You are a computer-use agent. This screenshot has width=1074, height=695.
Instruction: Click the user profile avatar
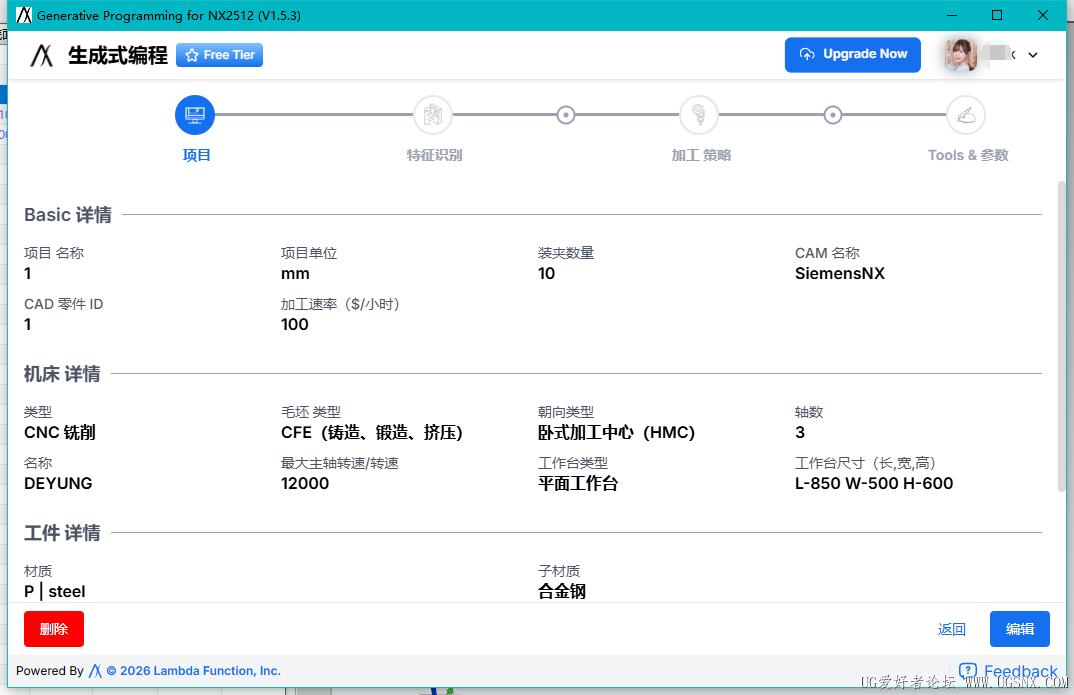coord(961,55)
